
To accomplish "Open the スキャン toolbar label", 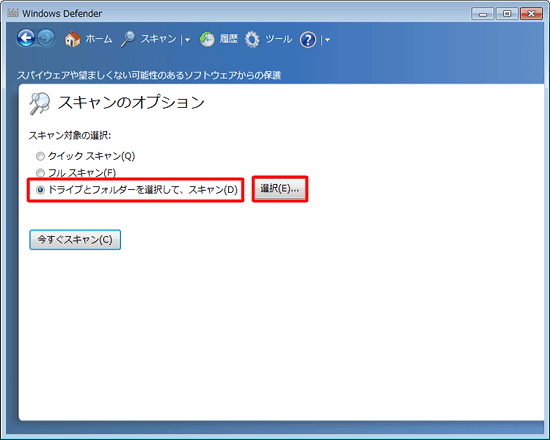I will 159,39.
